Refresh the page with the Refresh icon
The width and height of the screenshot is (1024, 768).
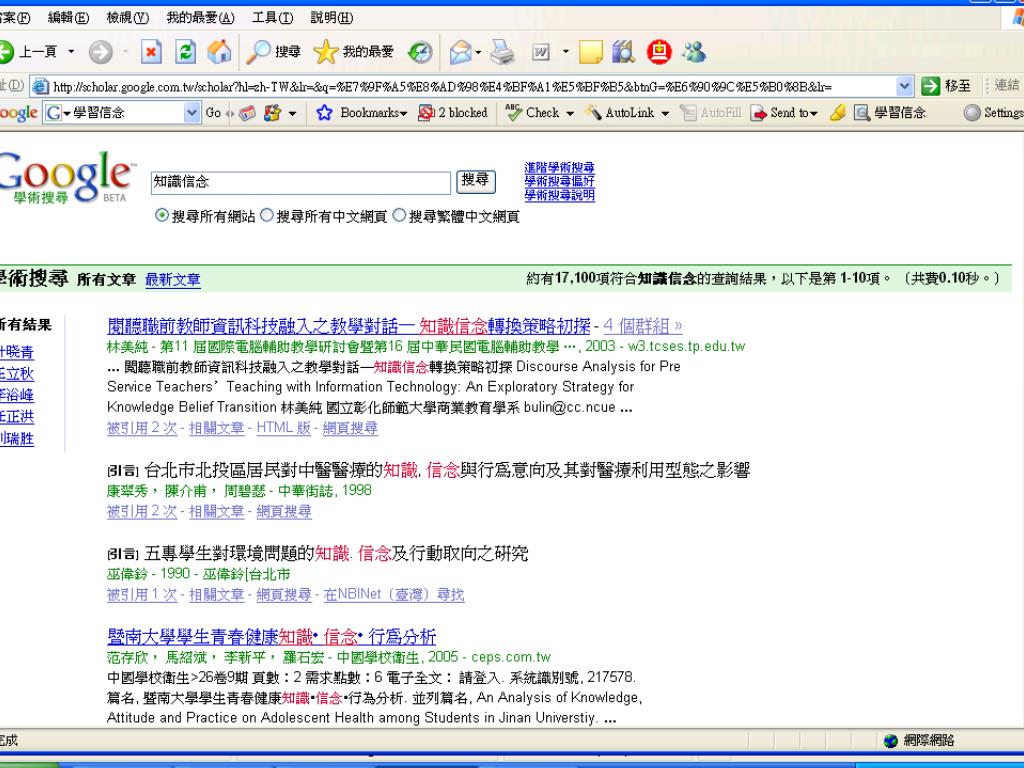(185, 52)
